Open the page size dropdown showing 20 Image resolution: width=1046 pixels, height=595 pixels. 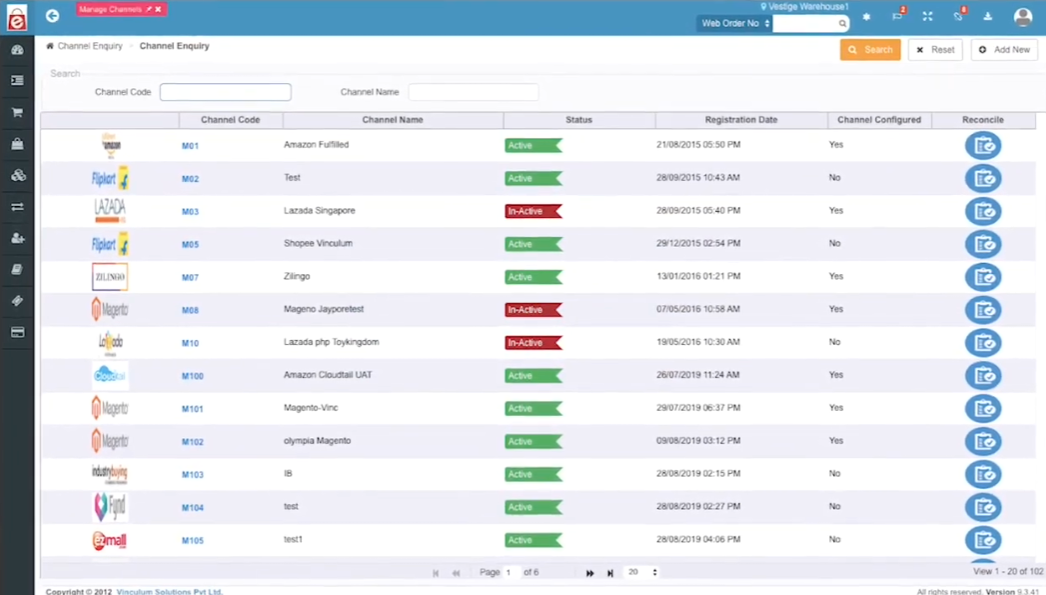click(x=640, y=572)
